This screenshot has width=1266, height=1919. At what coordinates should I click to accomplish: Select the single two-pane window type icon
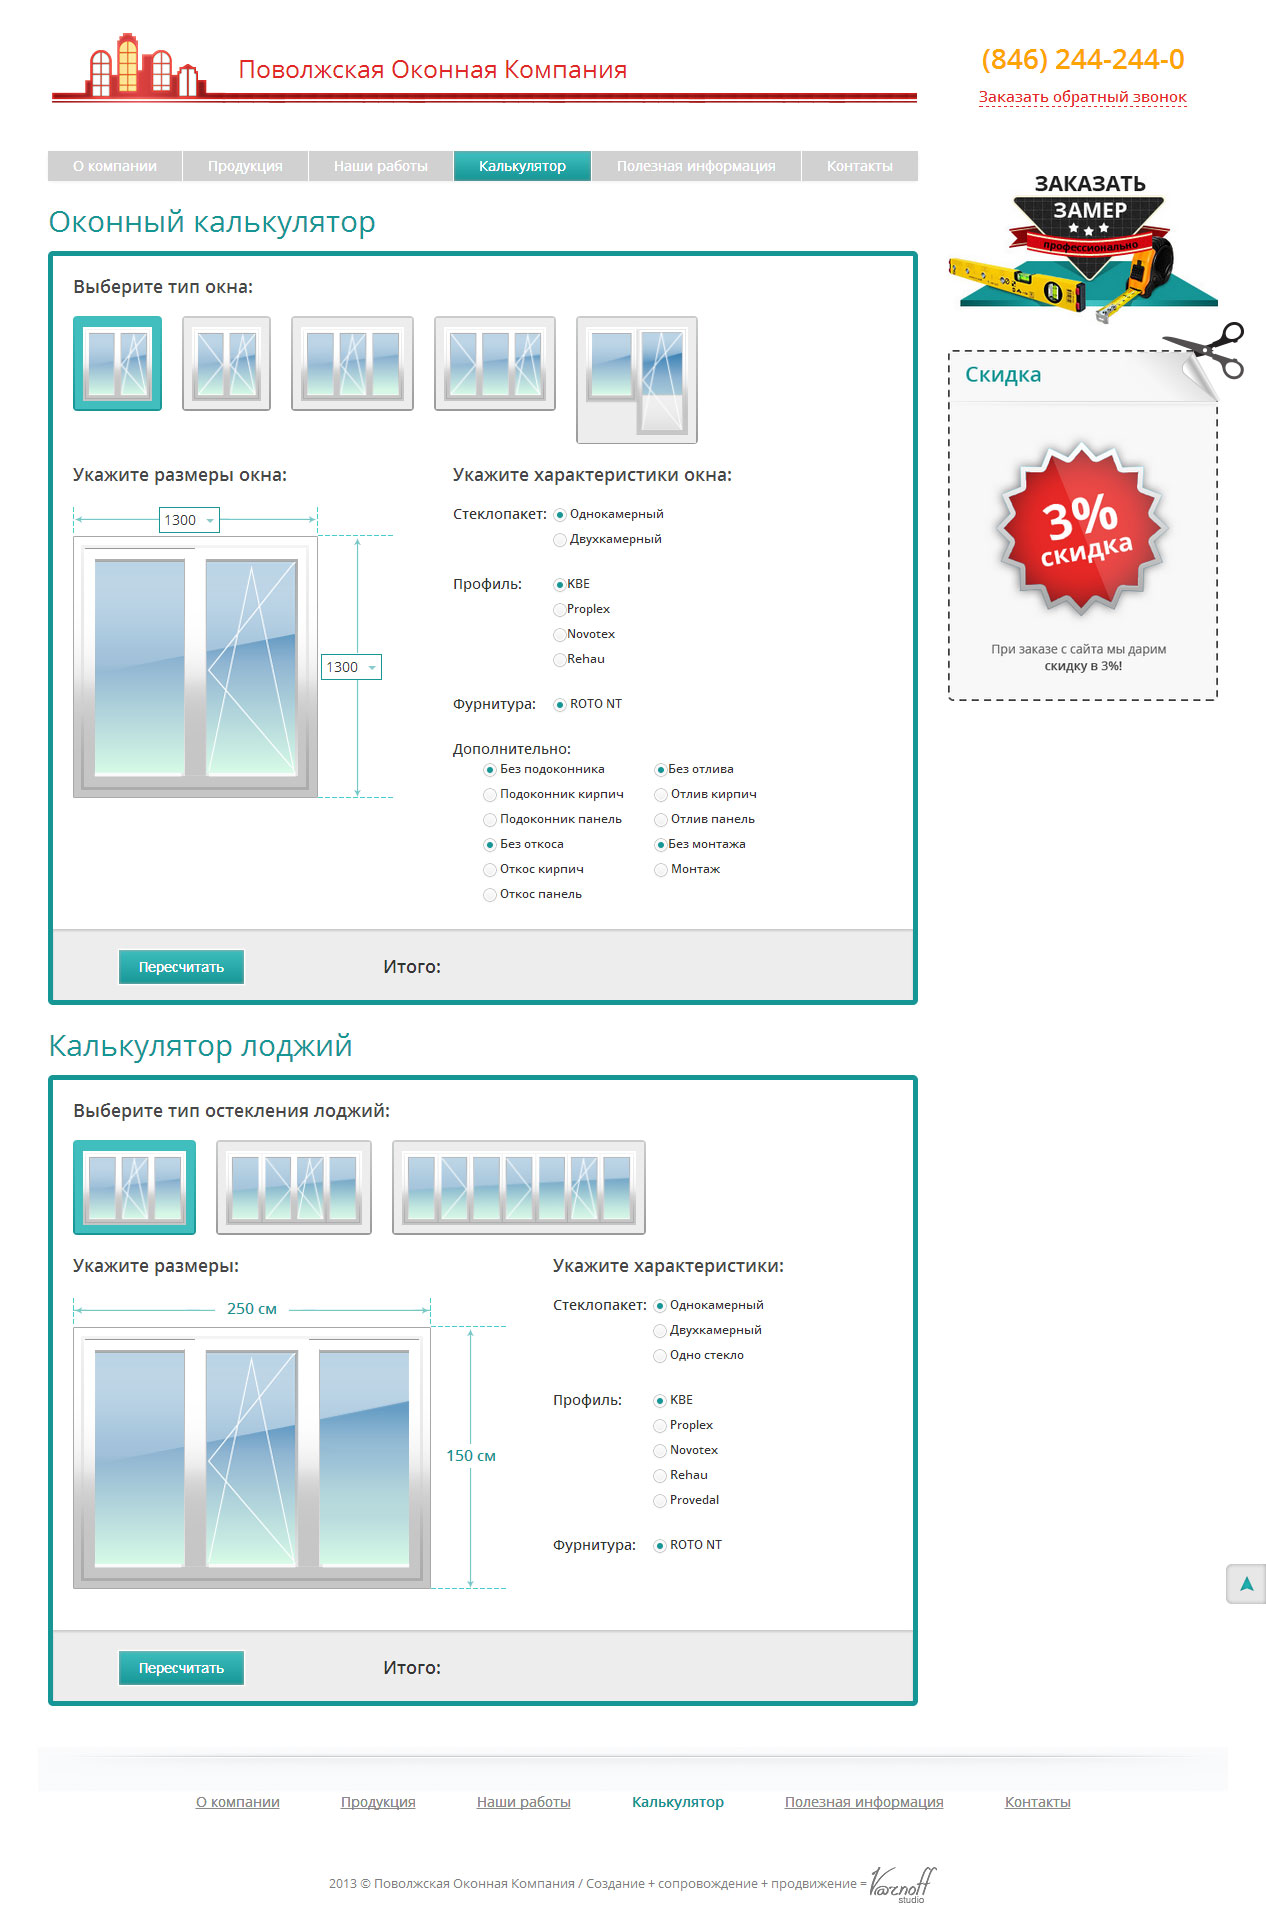(x=117, y=363)
